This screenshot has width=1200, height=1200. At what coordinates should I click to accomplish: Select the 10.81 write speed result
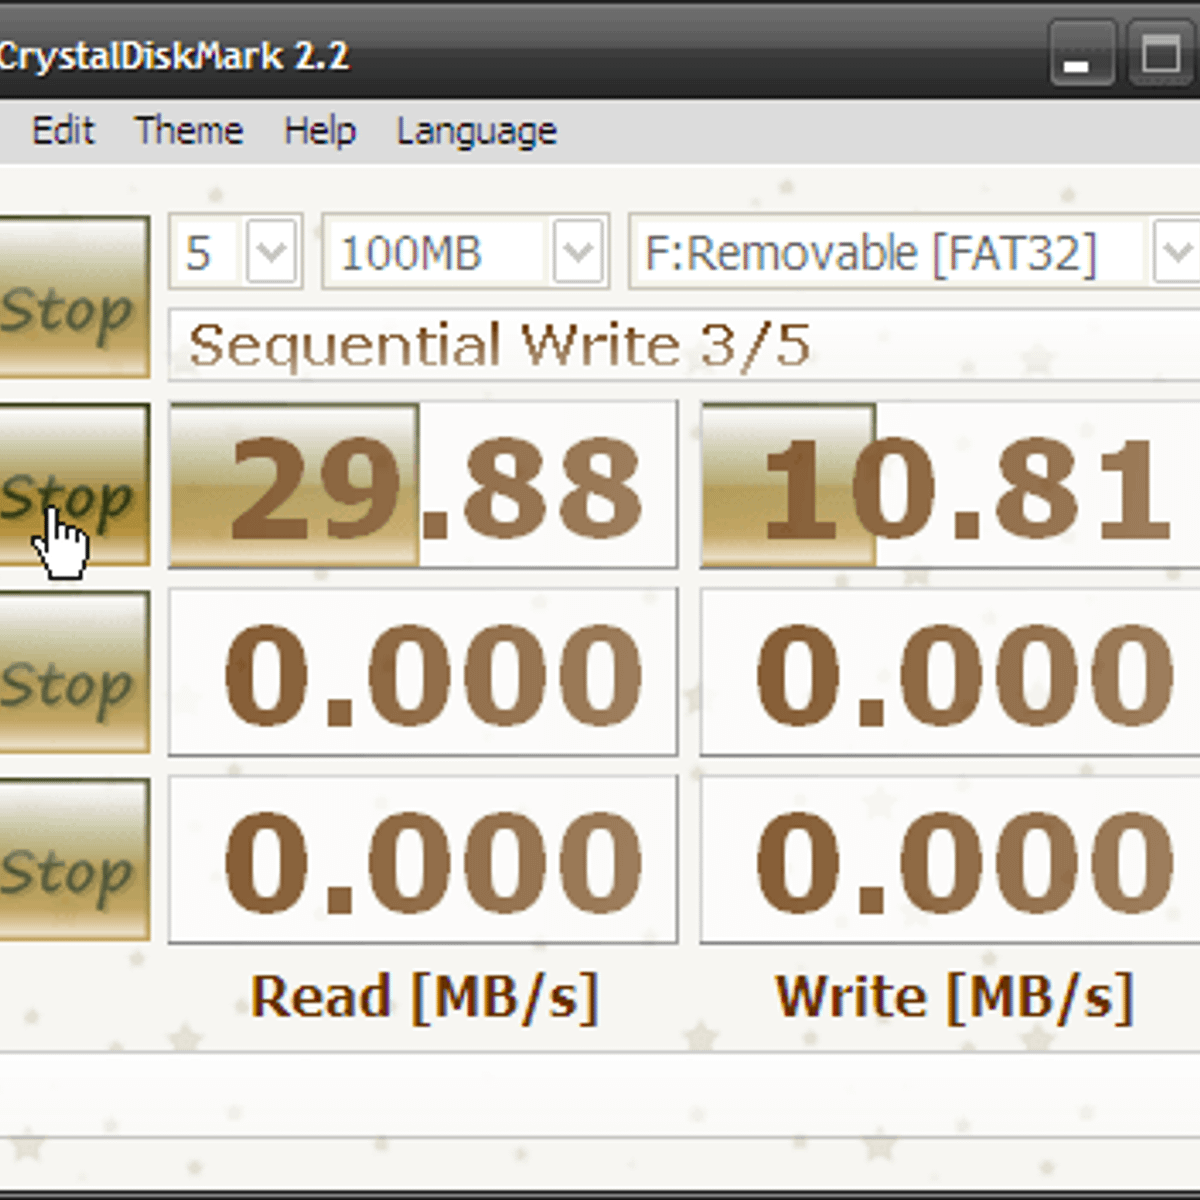950,486
